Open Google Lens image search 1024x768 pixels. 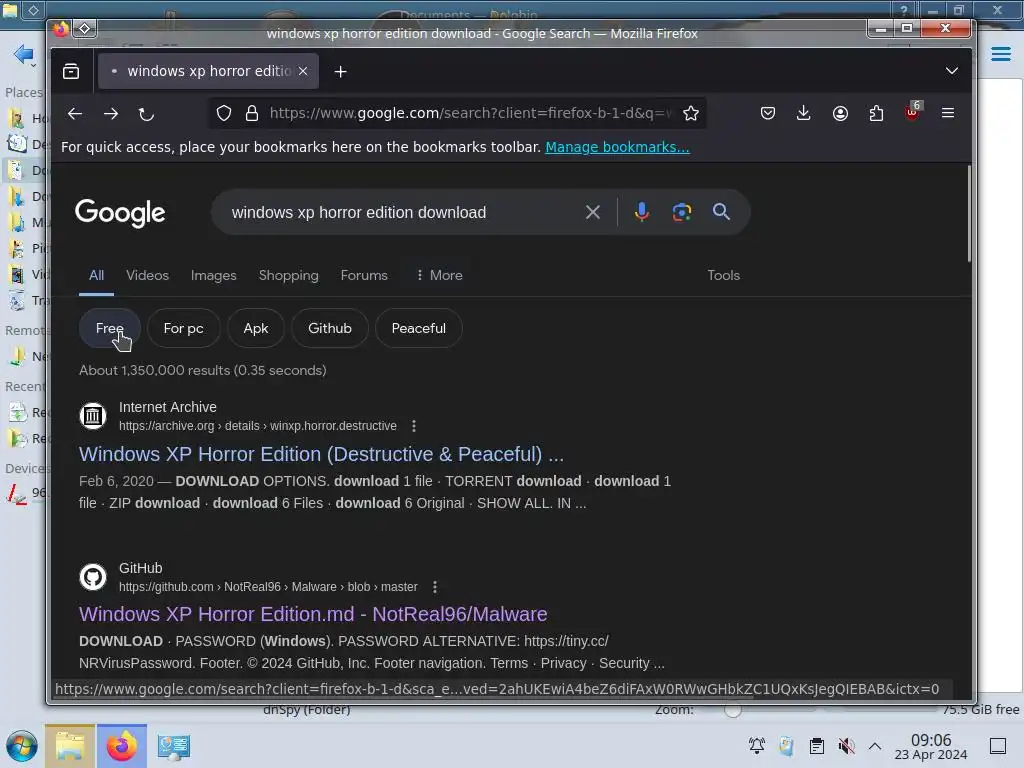(x=682, y=212)
